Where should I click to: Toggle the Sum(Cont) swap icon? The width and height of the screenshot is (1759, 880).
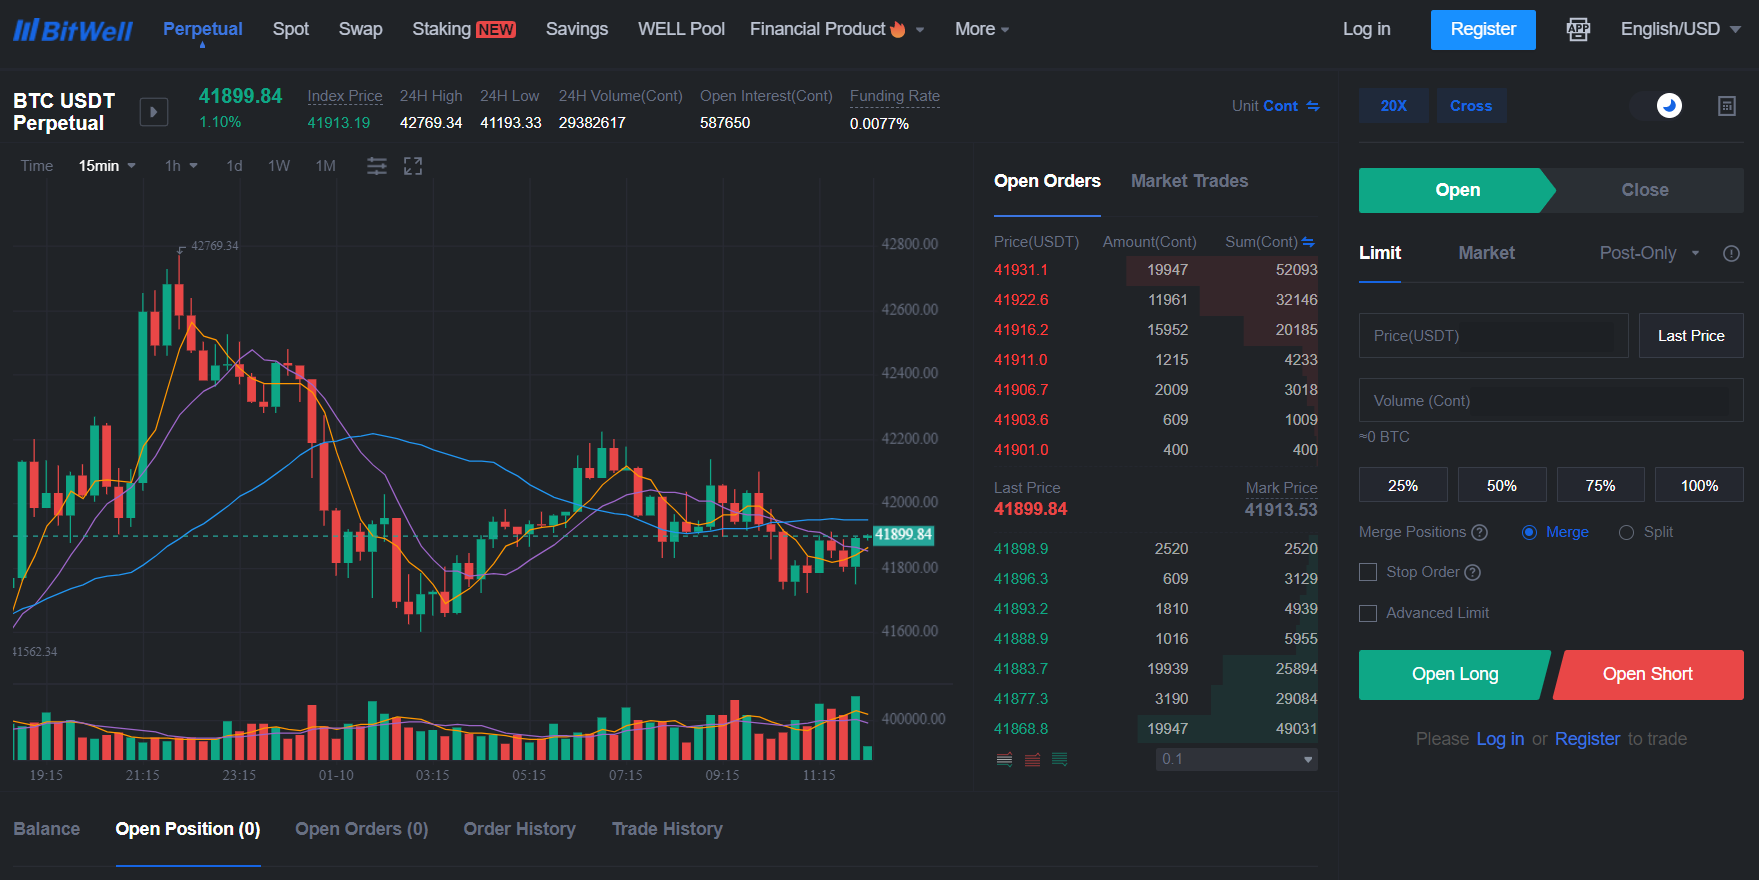click(1308, 242)
